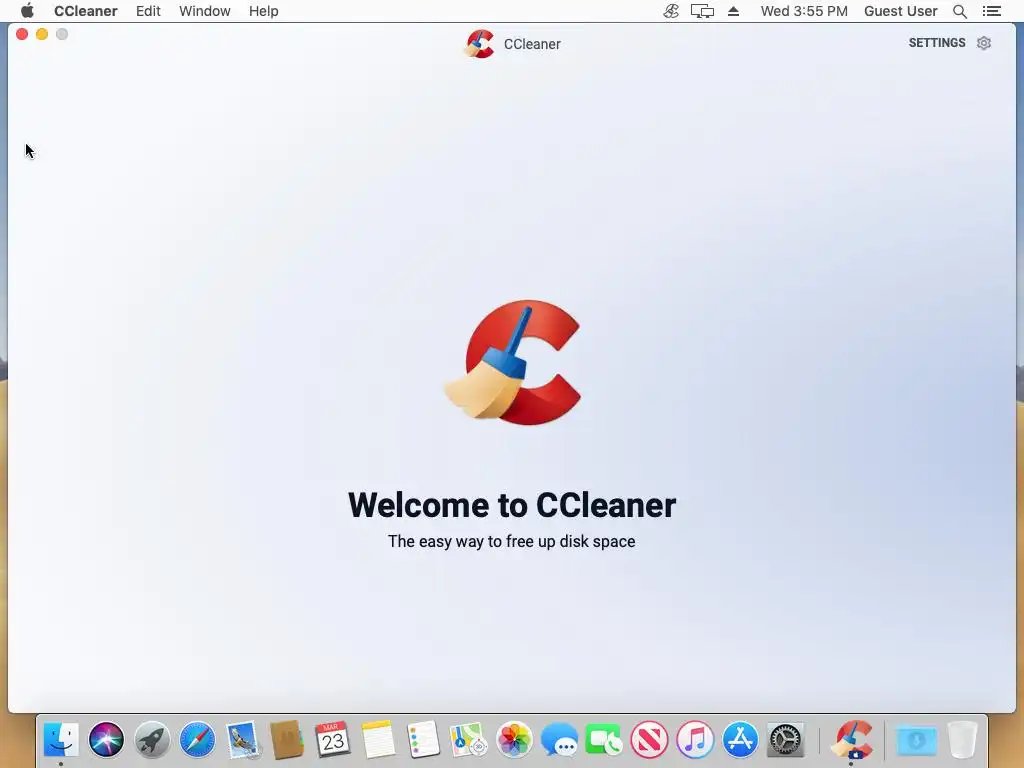The image size is (1024, 768).
Task: Open the Apple menu
Action: [x=27, y=11]
